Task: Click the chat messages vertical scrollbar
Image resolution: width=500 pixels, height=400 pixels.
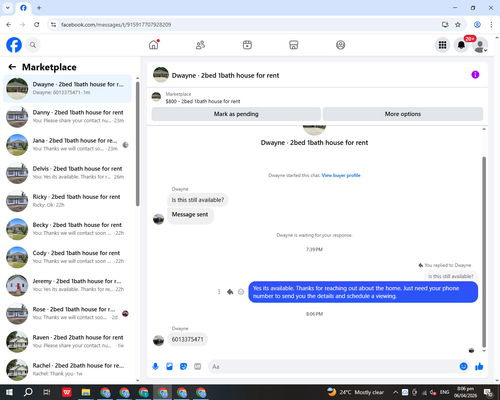Action: (x=484, y=252)
